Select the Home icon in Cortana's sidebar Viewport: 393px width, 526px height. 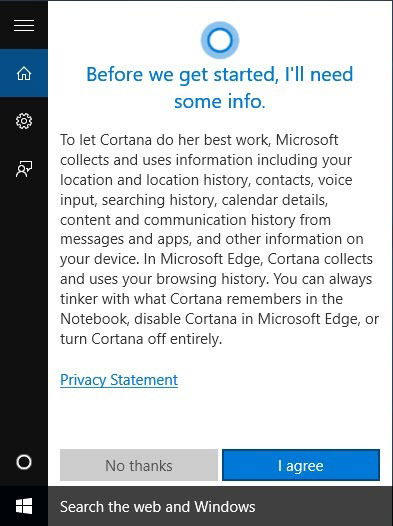[24, 73]
